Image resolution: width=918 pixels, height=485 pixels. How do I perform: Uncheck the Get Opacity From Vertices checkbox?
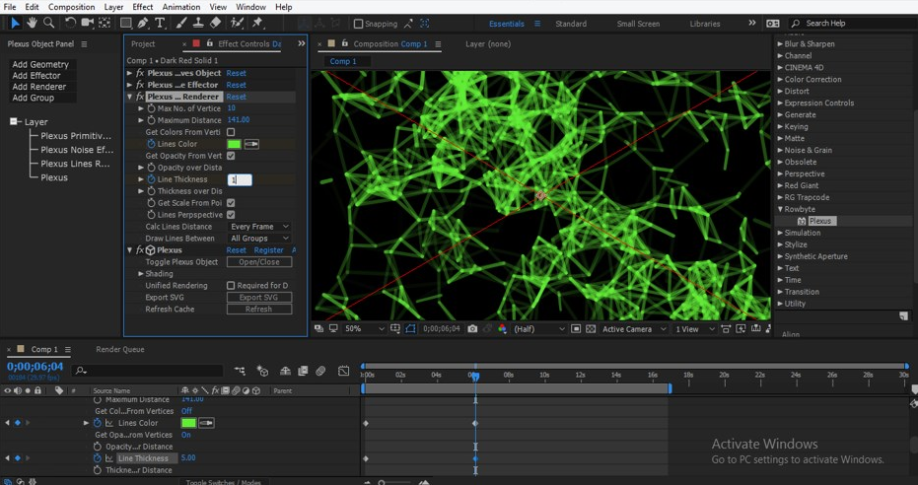click(x=231, y=156)
